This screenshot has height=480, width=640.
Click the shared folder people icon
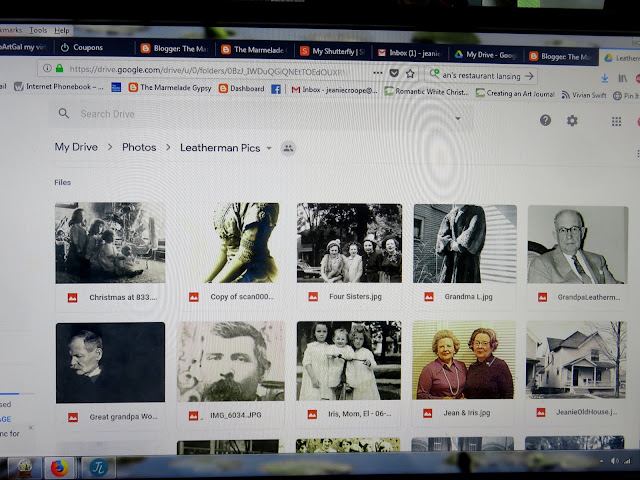288,148
